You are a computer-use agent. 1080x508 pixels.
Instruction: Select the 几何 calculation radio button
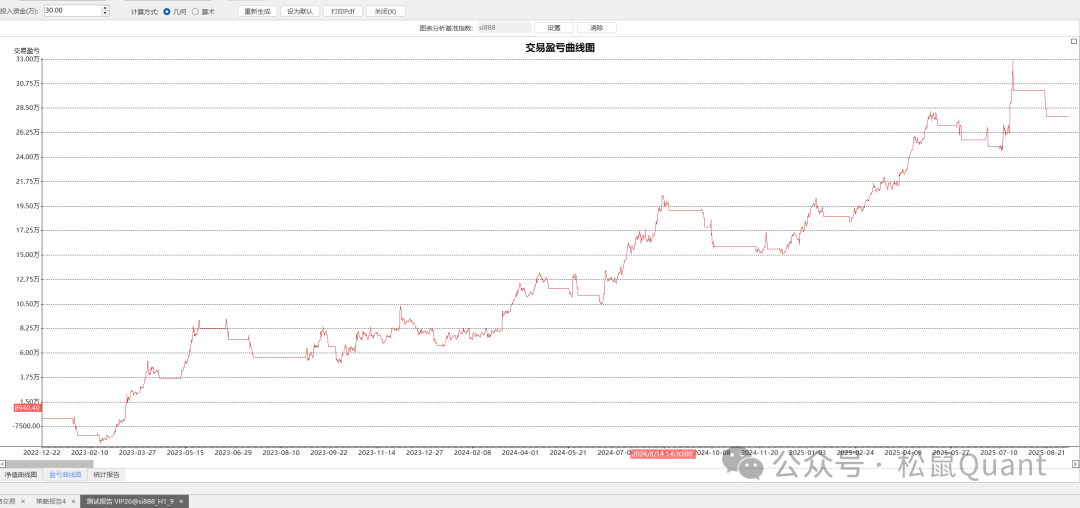pos(166,11)
